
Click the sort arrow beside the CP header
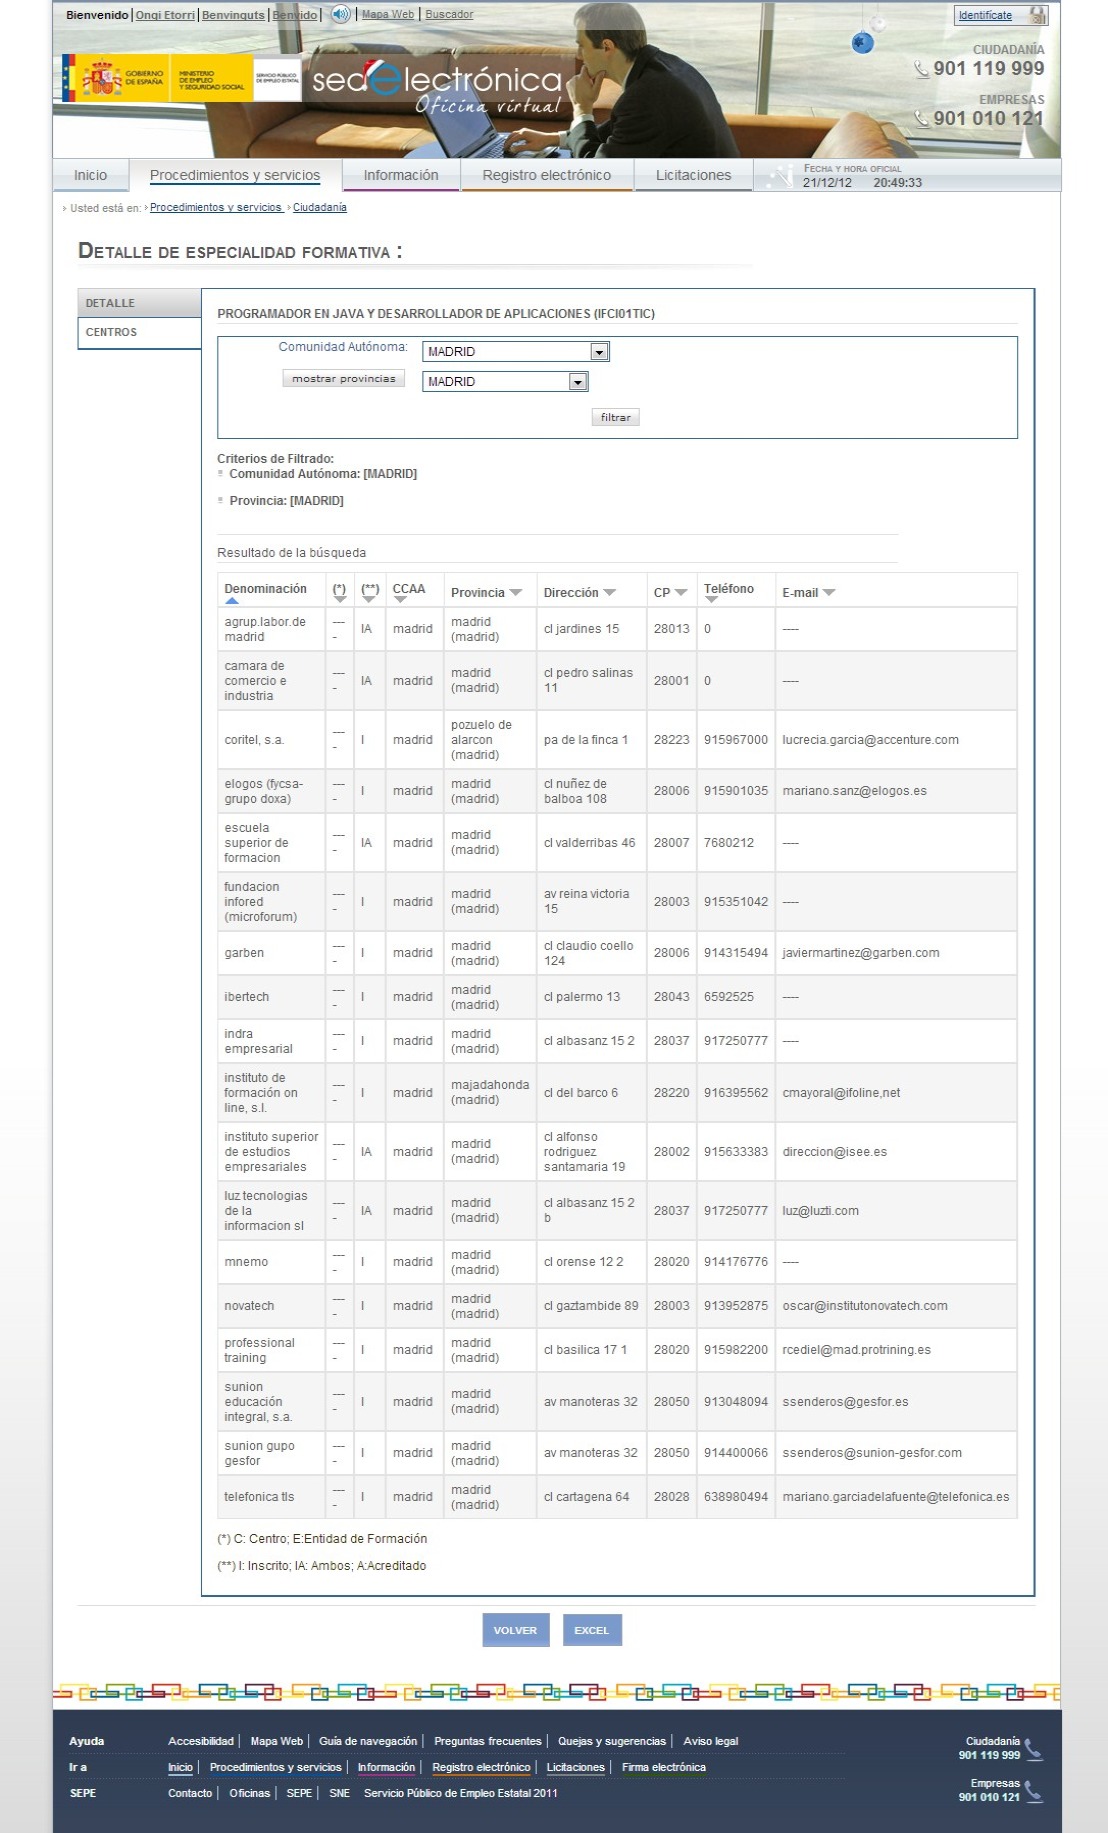(681, 593)
